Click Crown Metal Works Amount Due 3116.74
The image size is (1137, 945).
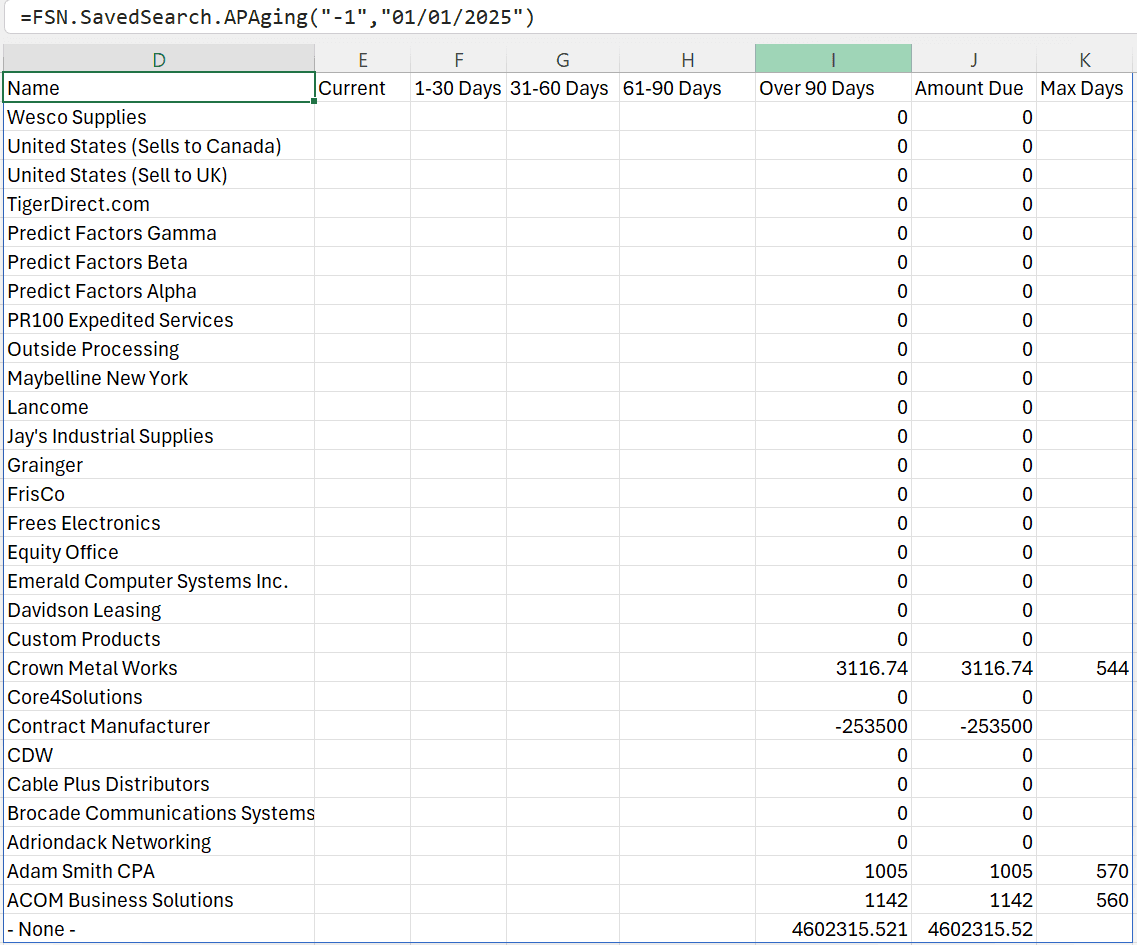click(974, 668)
